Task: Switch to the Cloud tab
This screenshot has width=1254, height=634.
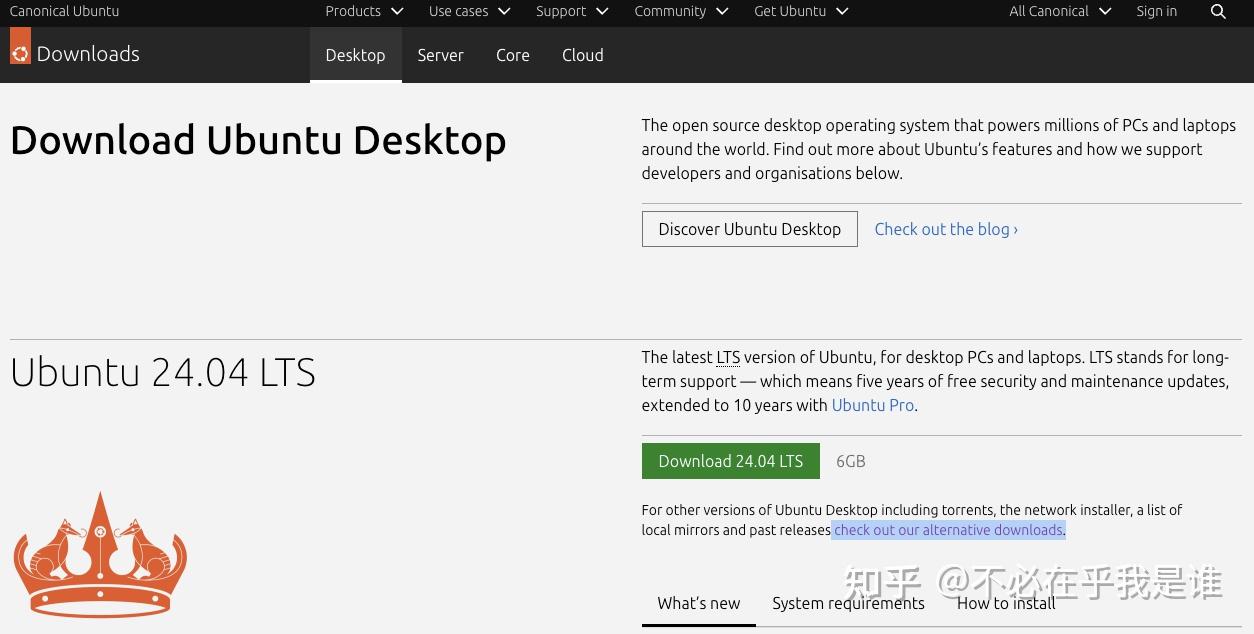Action: pyautogui.click(x=582, y=55)
